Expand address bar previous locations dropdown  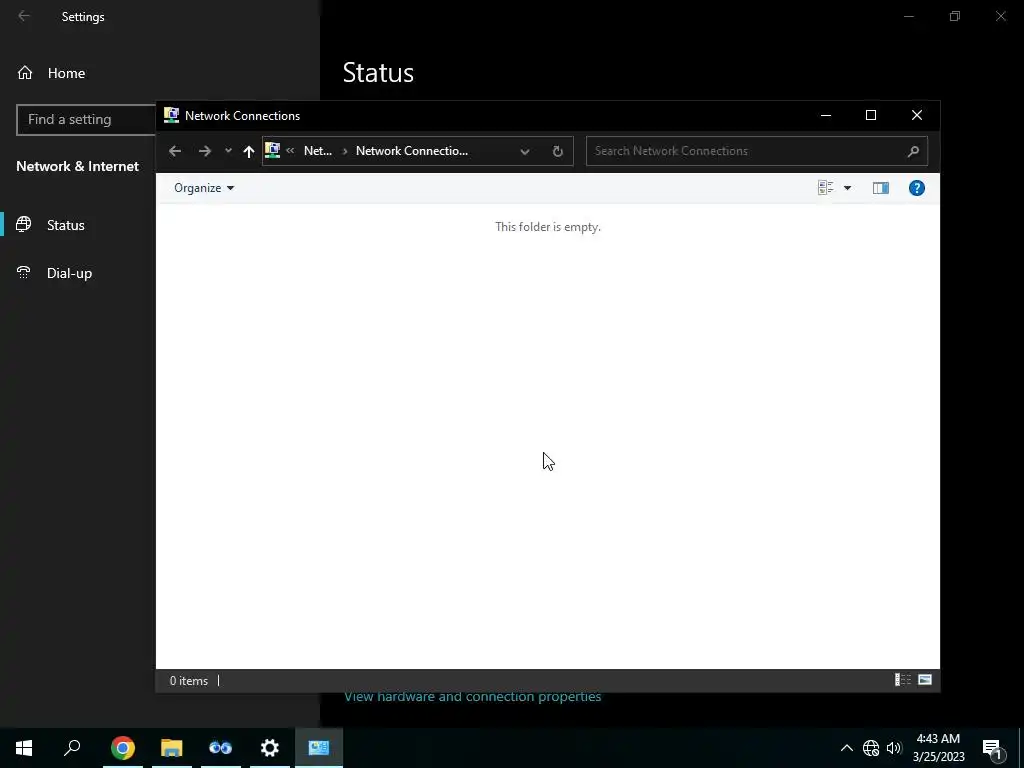(x=524, y=151)
